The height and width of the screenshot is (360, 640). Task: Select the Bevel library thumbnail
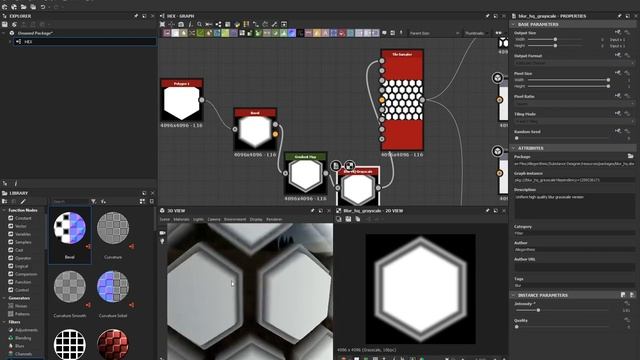coord(70,235)
